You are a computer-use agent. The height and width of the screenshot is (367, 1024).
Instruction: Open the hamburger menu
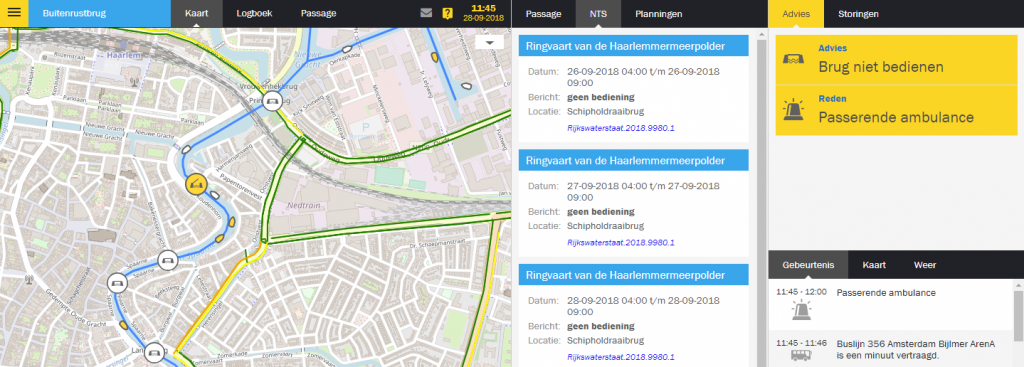click(14, 13)
